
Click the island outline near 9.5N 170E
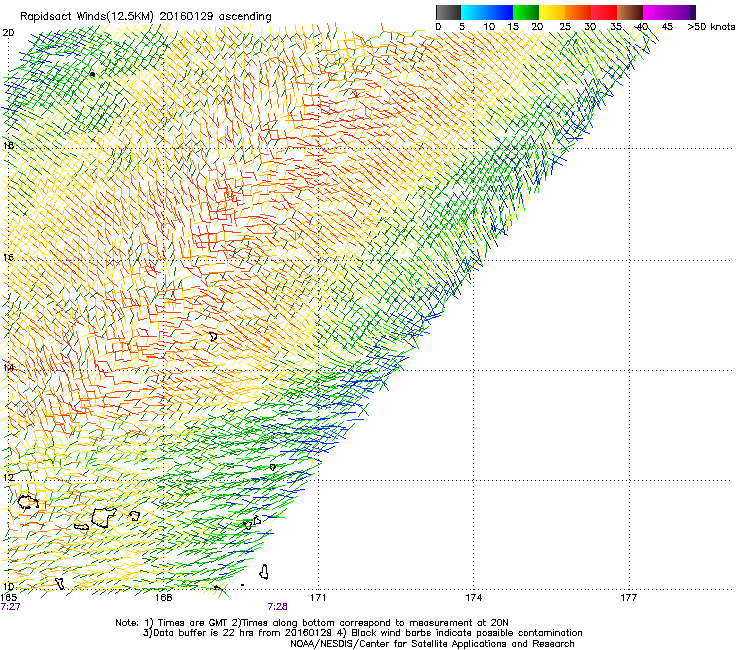(x=264, y=572)
